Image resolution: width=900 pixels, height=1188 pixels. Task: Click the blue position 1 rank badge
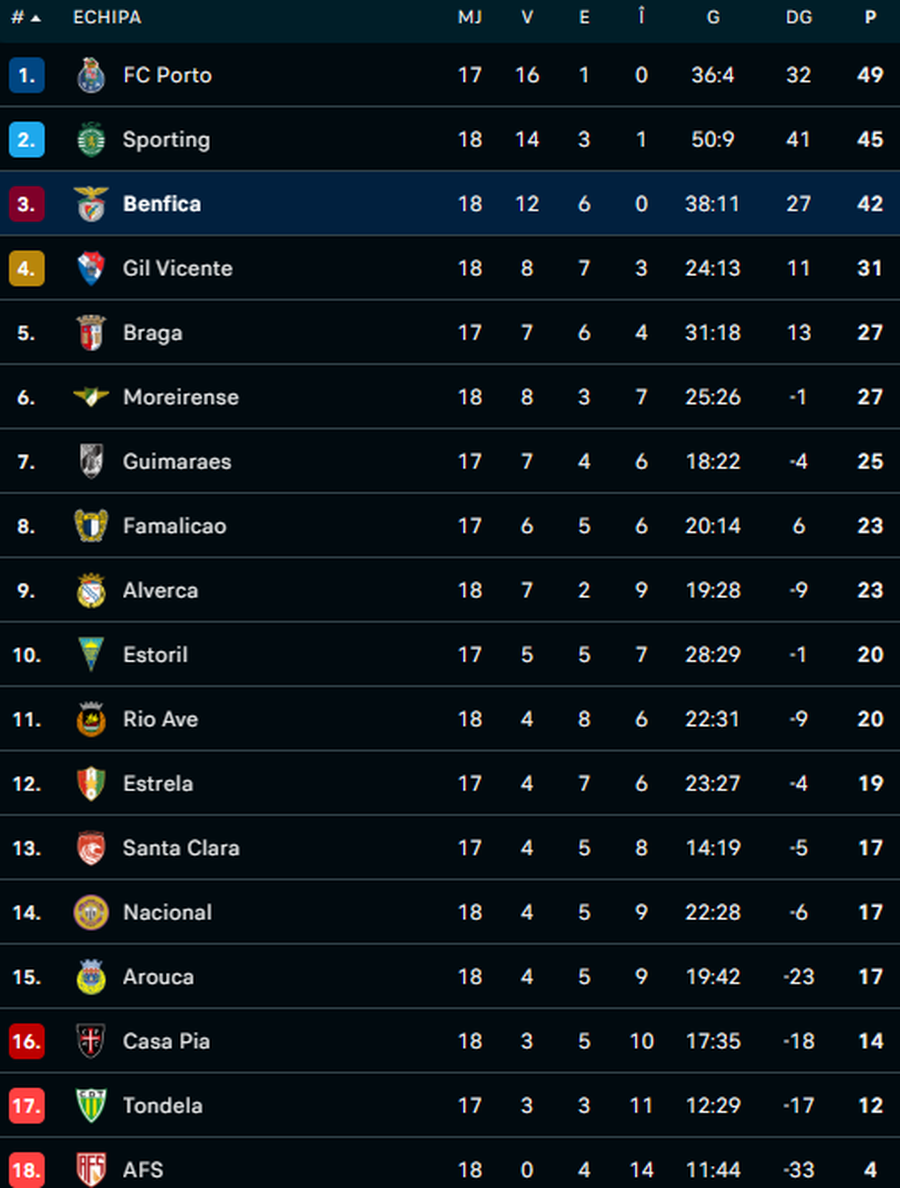coord(26,75)
